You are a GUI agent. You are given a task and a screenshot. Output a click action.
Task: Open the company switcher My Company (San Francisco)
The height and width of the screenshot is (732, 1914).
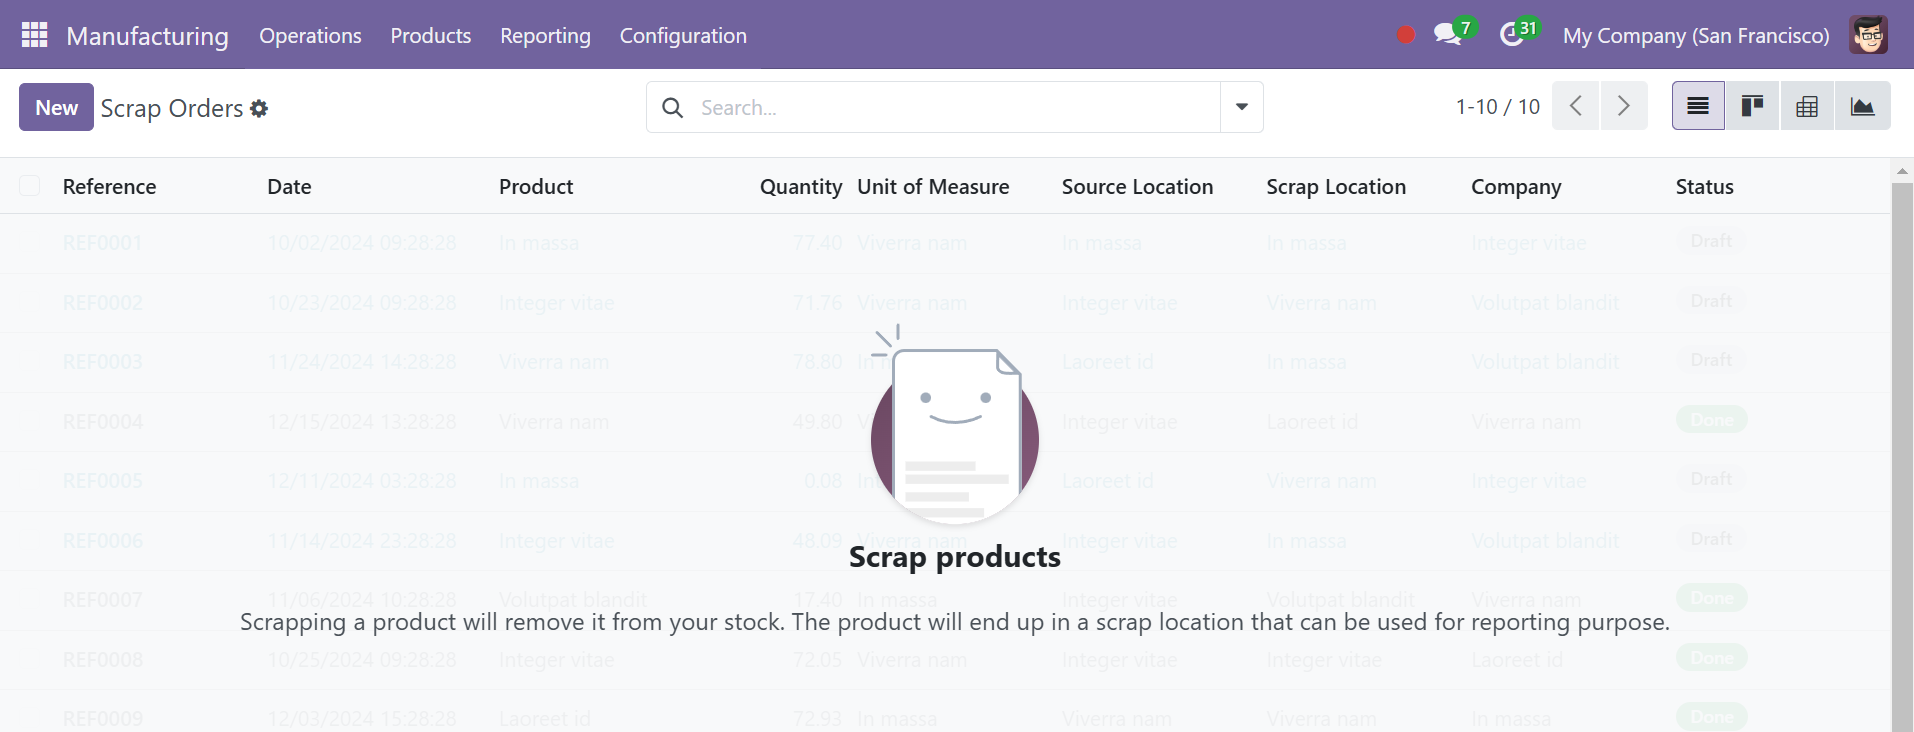[1696, 35]
